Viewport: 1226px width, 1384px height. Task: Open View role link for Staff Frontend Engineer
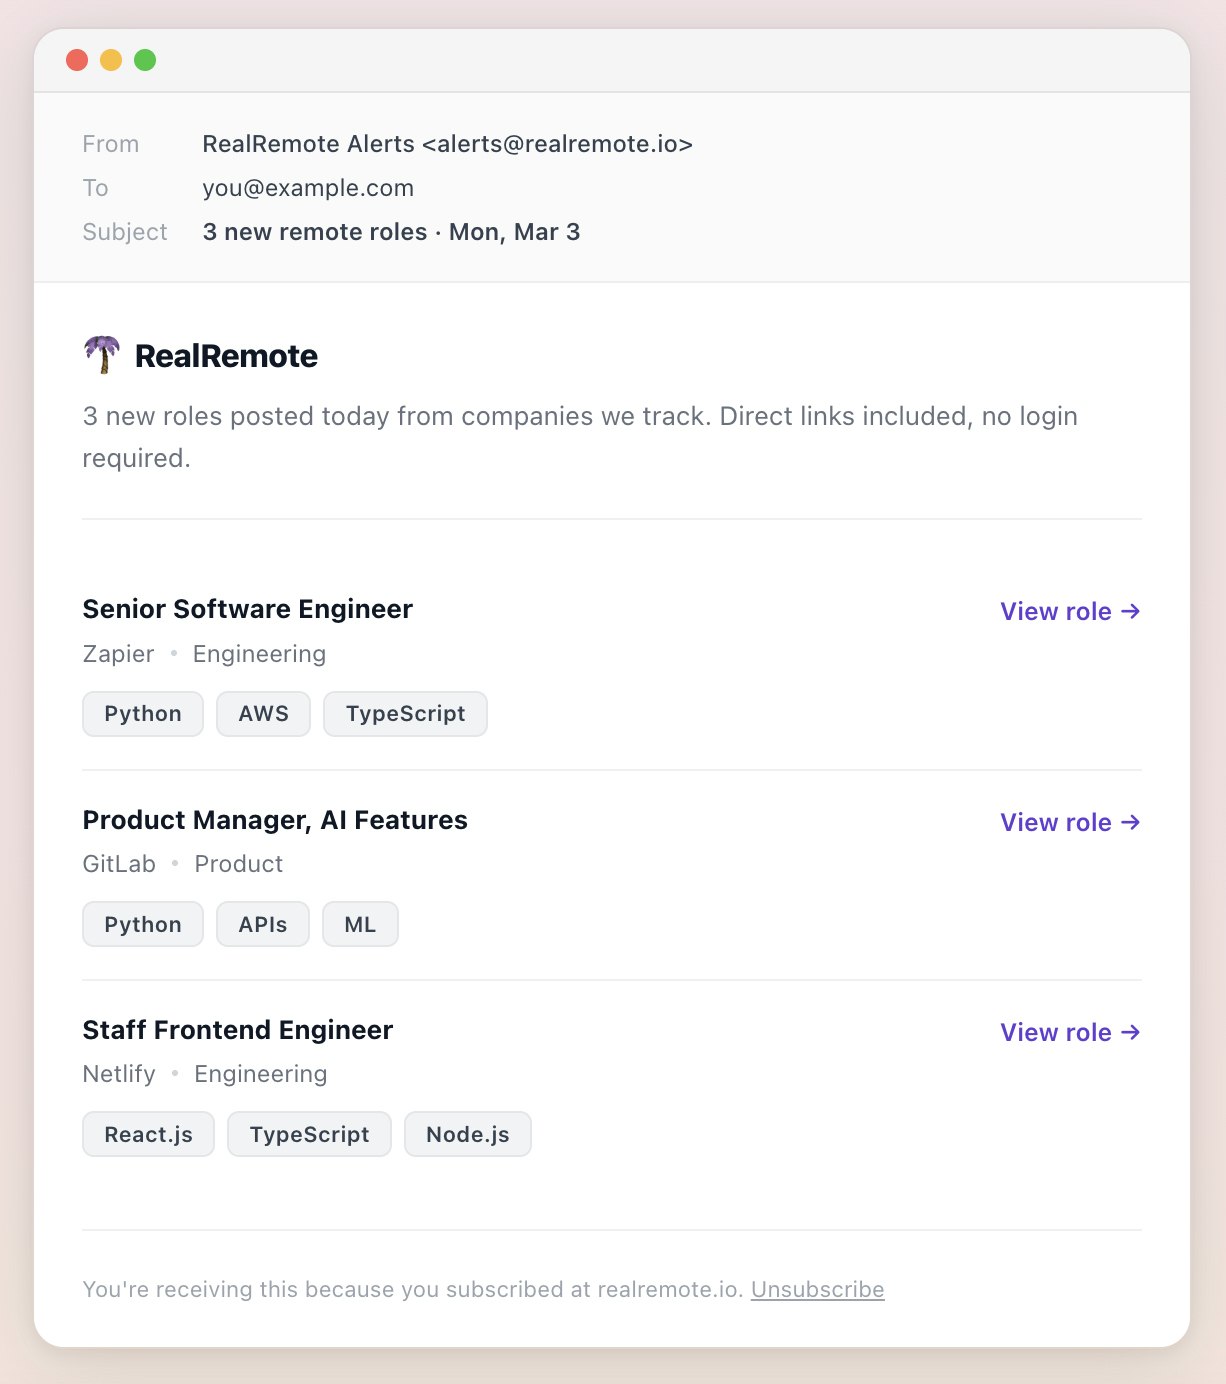click(x=1070, y=1032)
